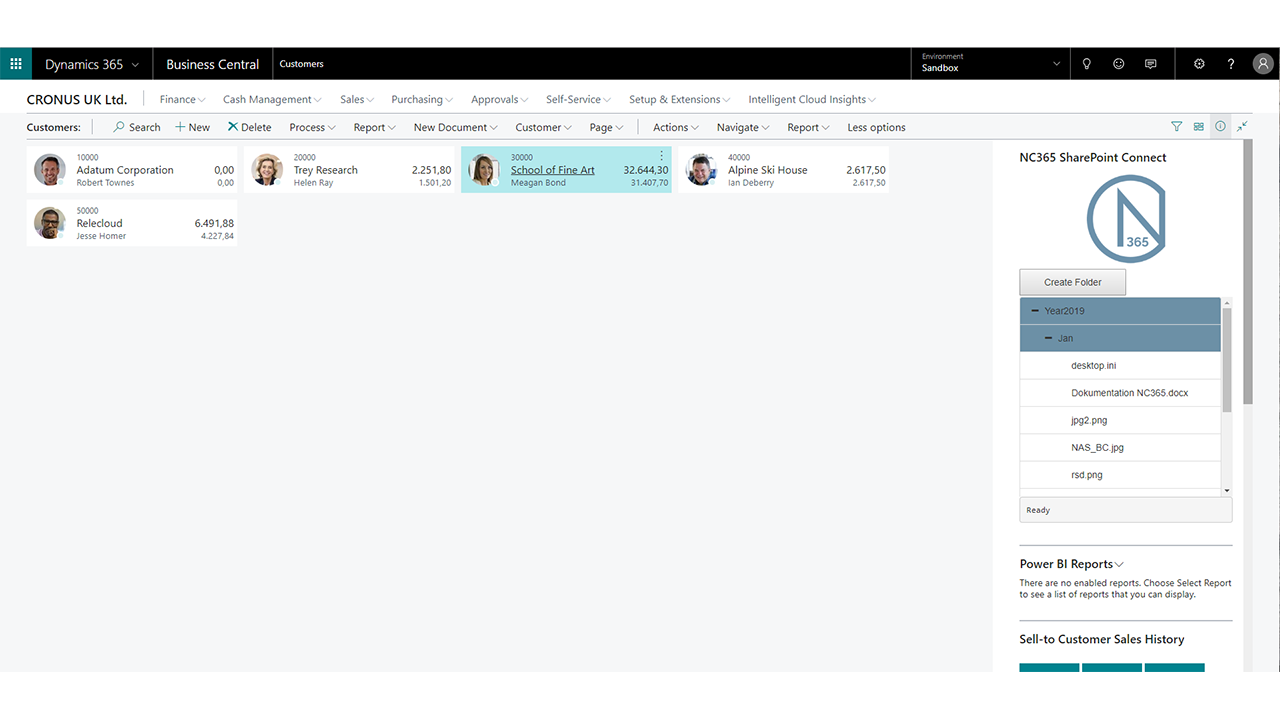Click the Ready status text
The height and width of the screenshot is (720, 1280).
1038,510
